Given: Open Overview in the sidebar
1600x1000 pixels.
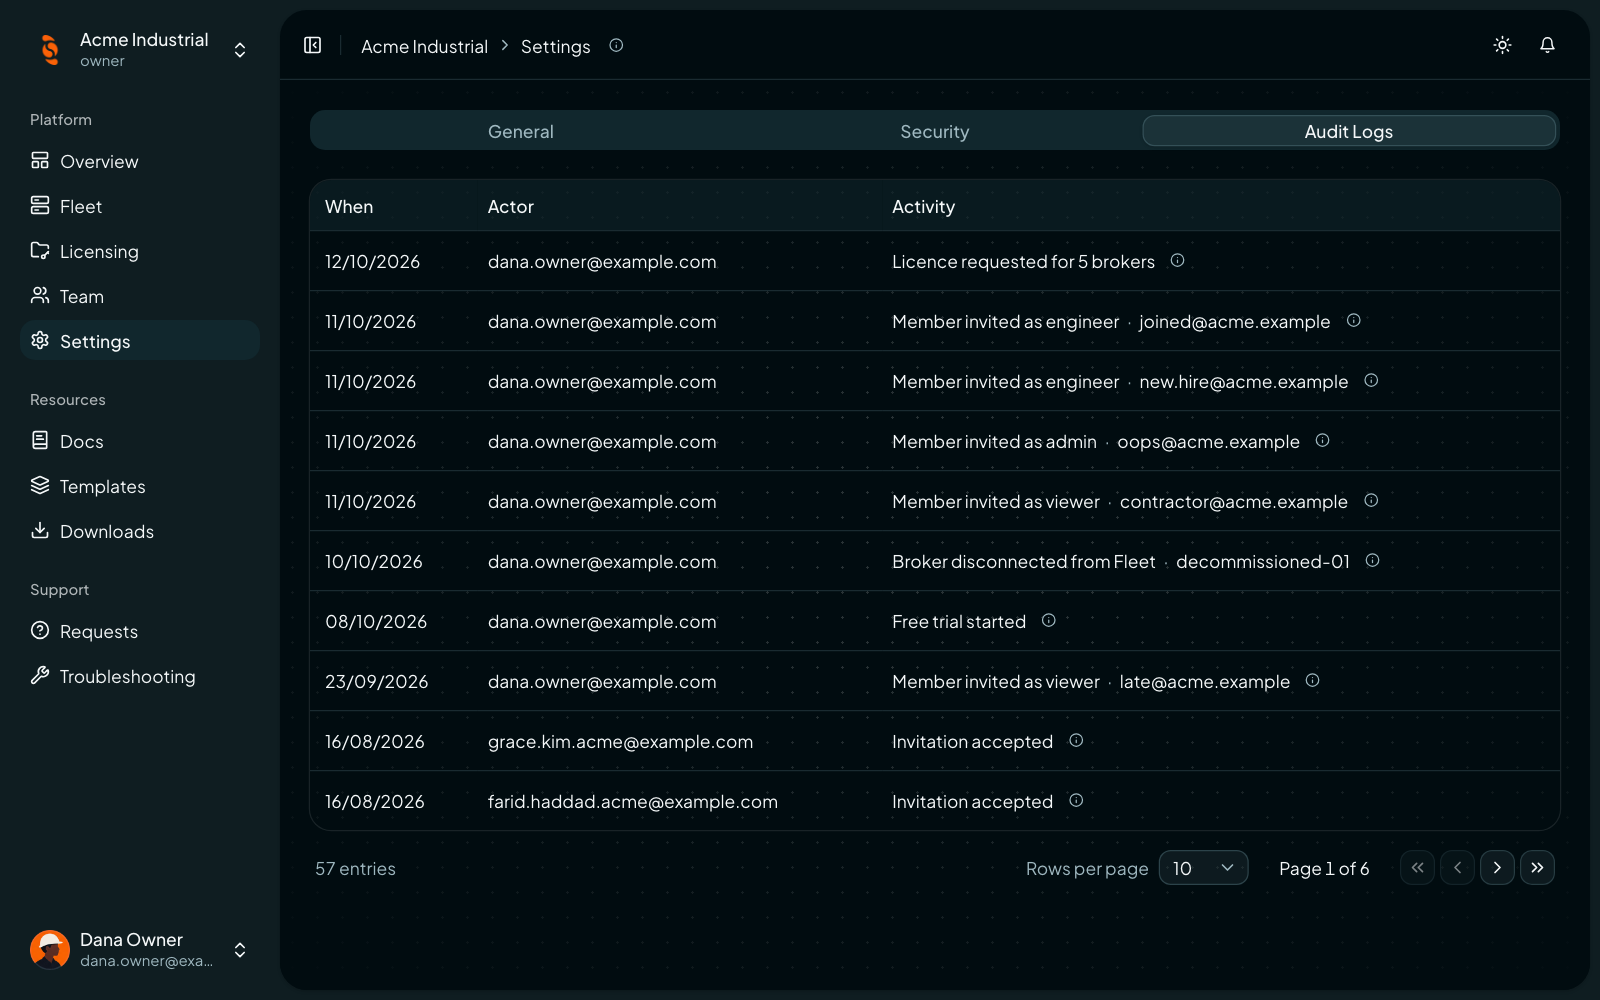Looking at the screenshot, I should coord(140,161).
